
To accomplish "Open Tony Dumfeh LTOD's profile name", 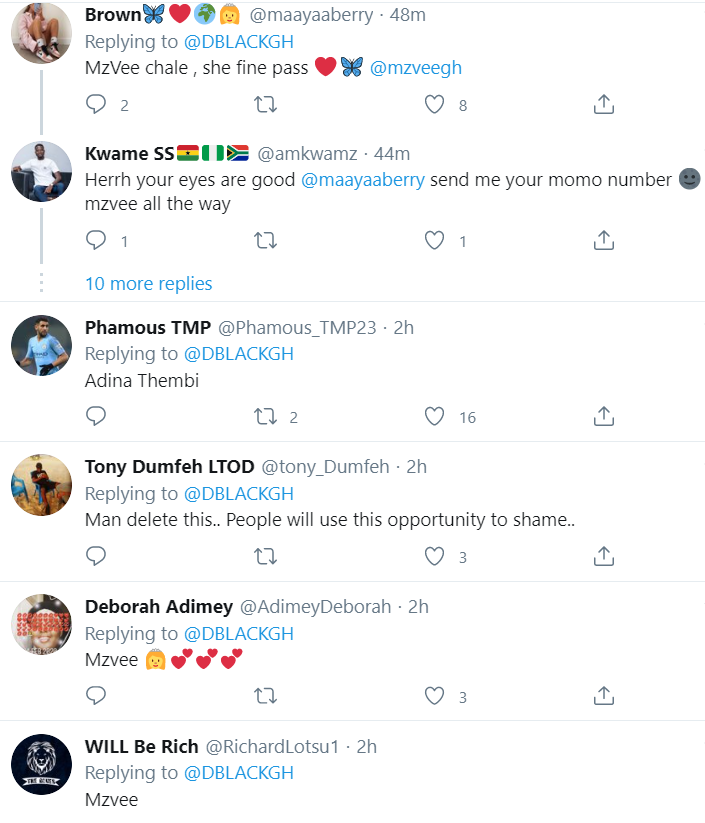I will tap(168, 467).
